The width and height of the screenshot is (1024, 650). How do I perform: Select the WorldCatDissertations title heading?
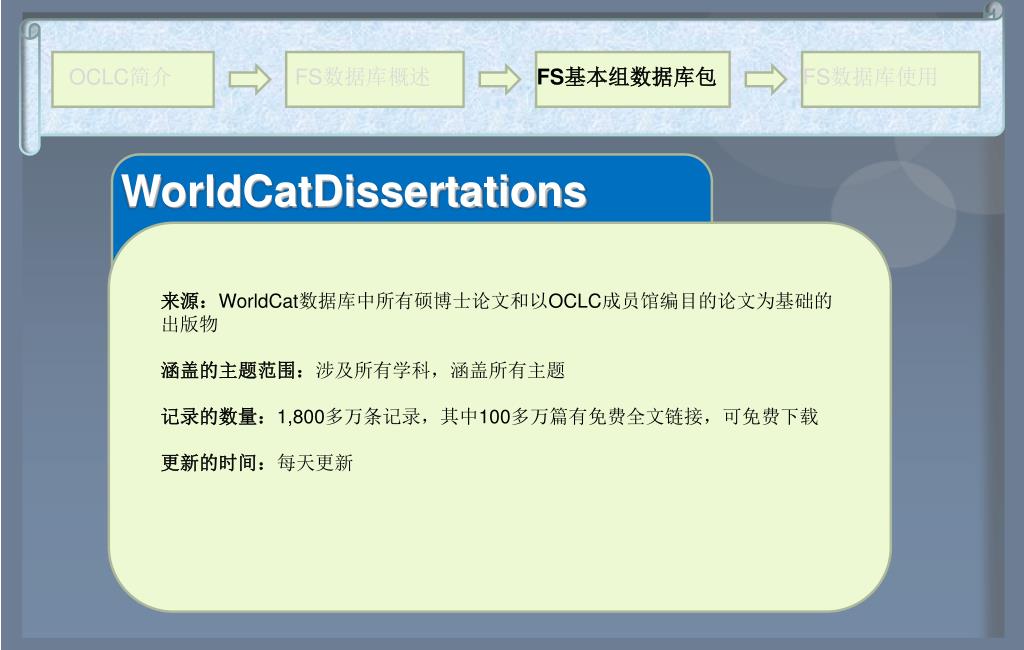pos(354,191)
